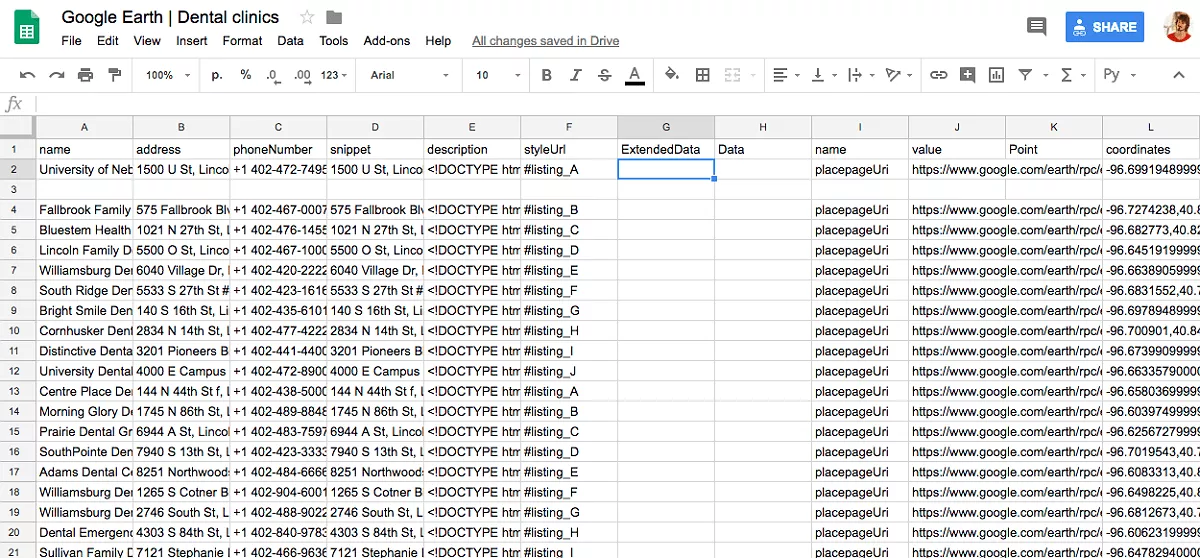The width and height of the screenshot is (1200, 558).
Task: Toggle strikethrough formatting
Action: coord(604,75)
